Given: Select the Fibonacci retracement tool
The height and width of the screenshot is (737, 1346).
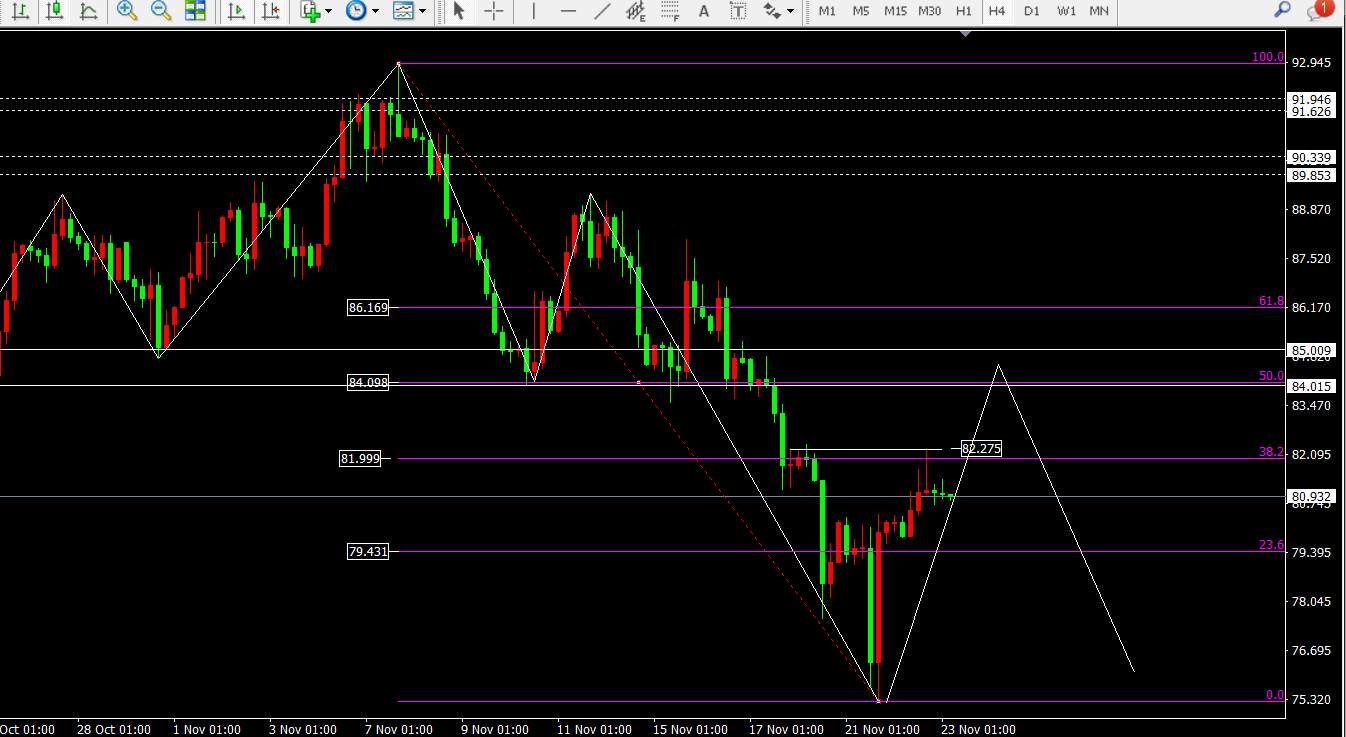Looking at the screenshot, I should pos(670,11).
